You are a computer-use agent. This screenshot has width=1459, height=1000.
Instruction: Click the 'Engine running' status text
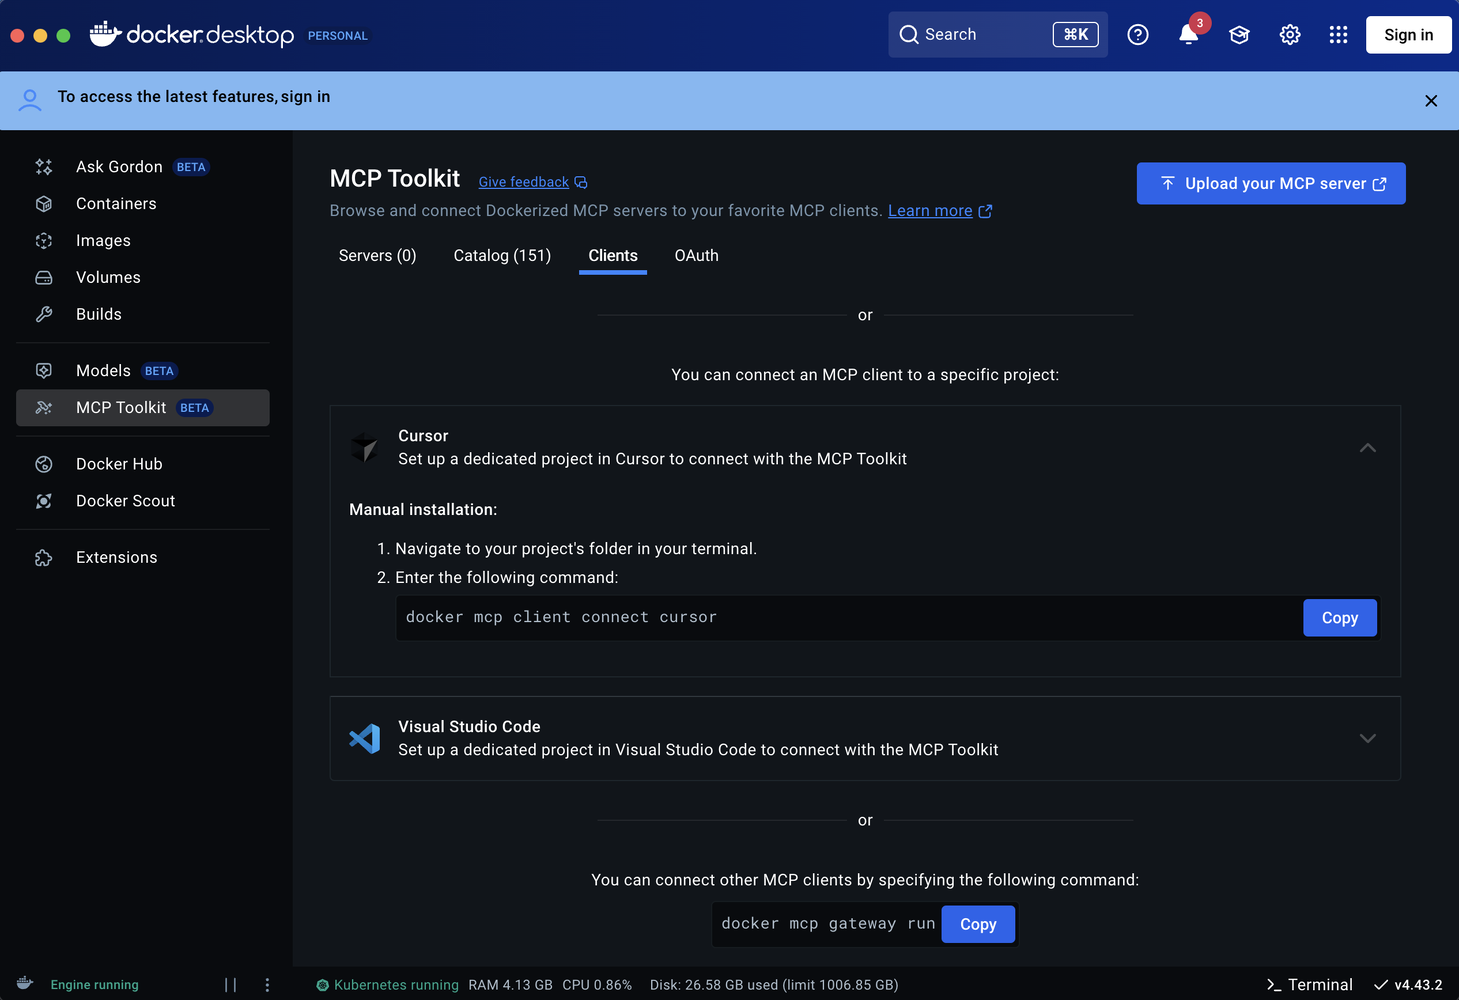point(95,985)
